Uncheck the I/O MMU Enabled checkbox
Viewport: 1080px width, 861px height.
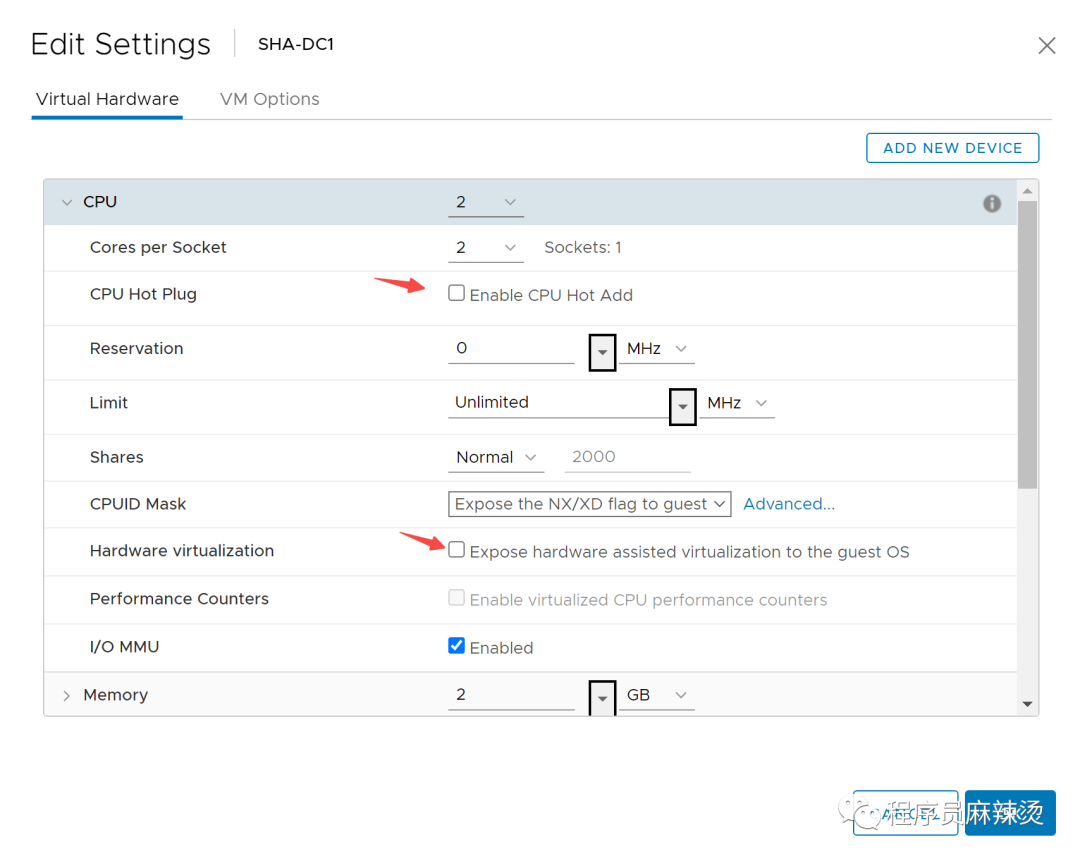(x=457, y=646)
